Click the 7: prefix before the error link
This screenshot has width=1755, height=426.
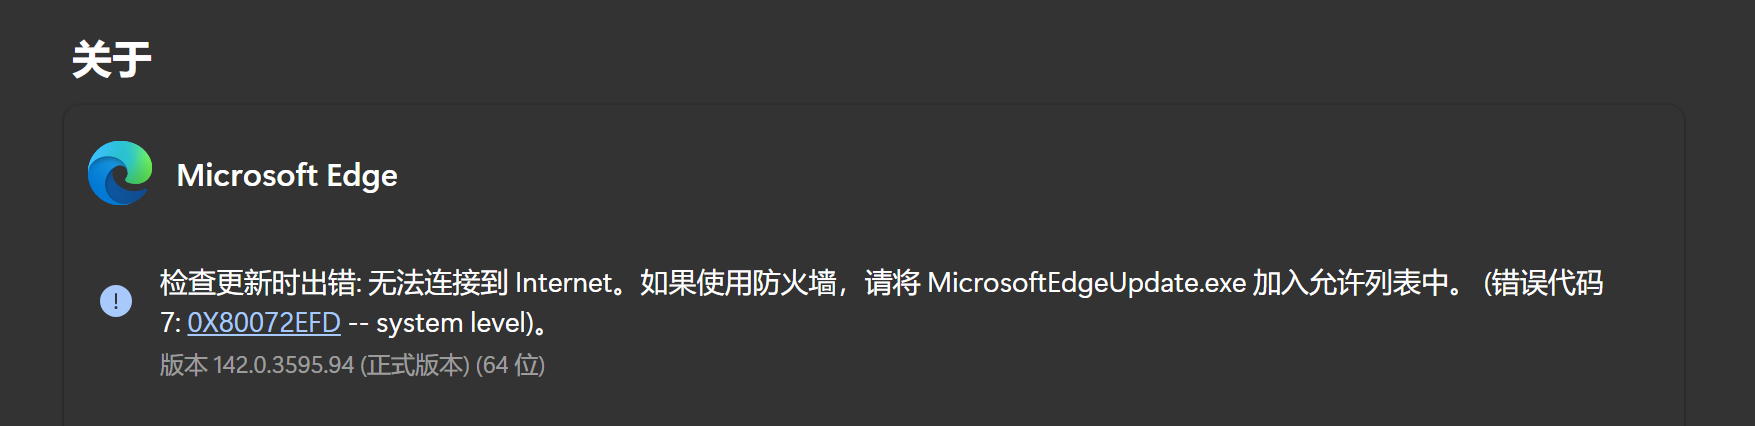(x=170, y=323)
